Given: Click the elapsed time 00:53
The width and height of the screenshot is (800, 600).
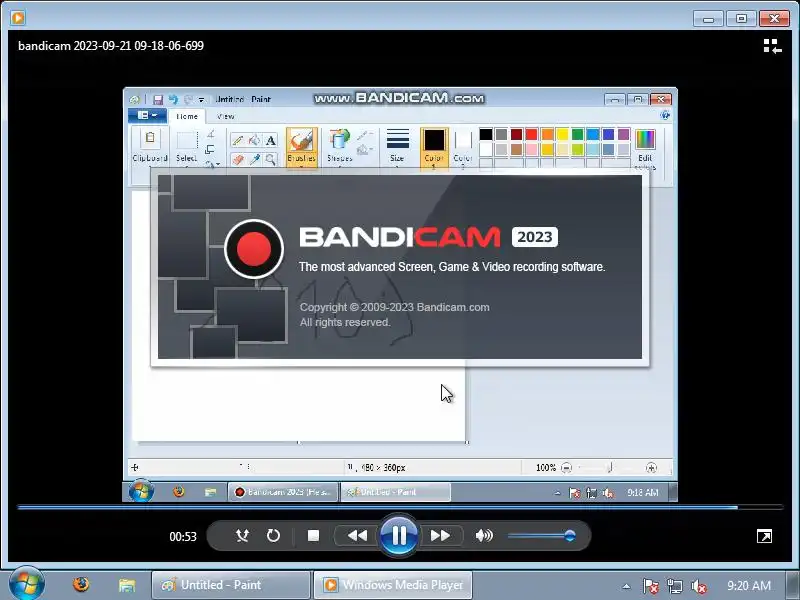Looking at the screenshot, I should (x=183, y=537).
